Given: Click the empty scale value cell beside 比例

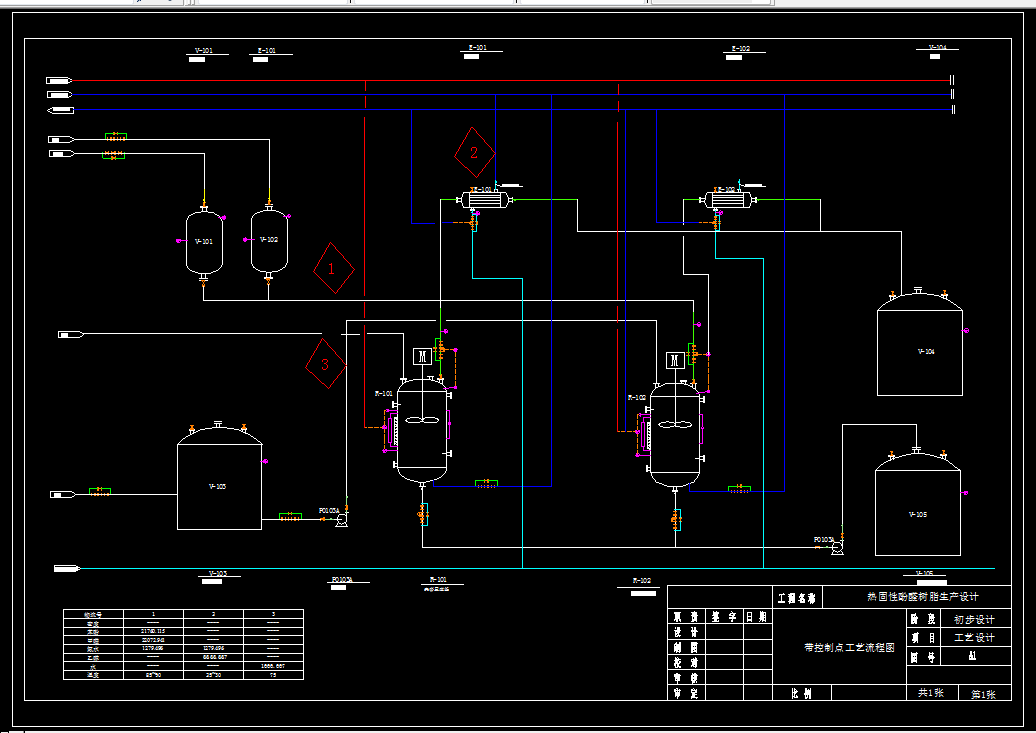Looking at the screenshot, I should [x=869, y=693].
